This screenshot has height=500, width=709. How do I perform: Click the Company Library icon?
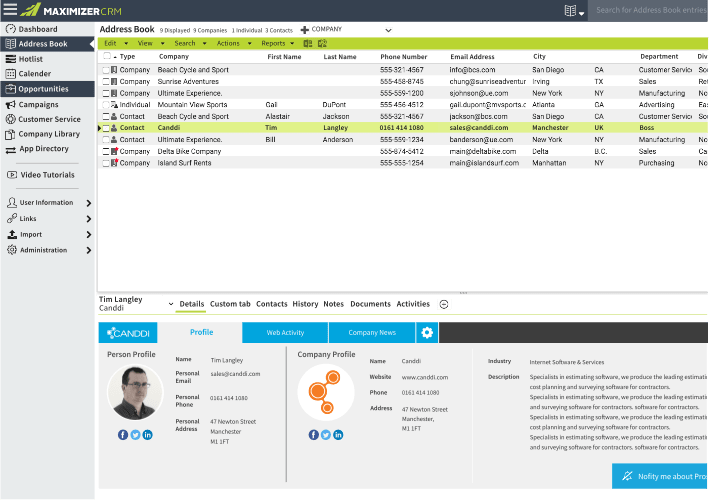click(x=10, y=134)
